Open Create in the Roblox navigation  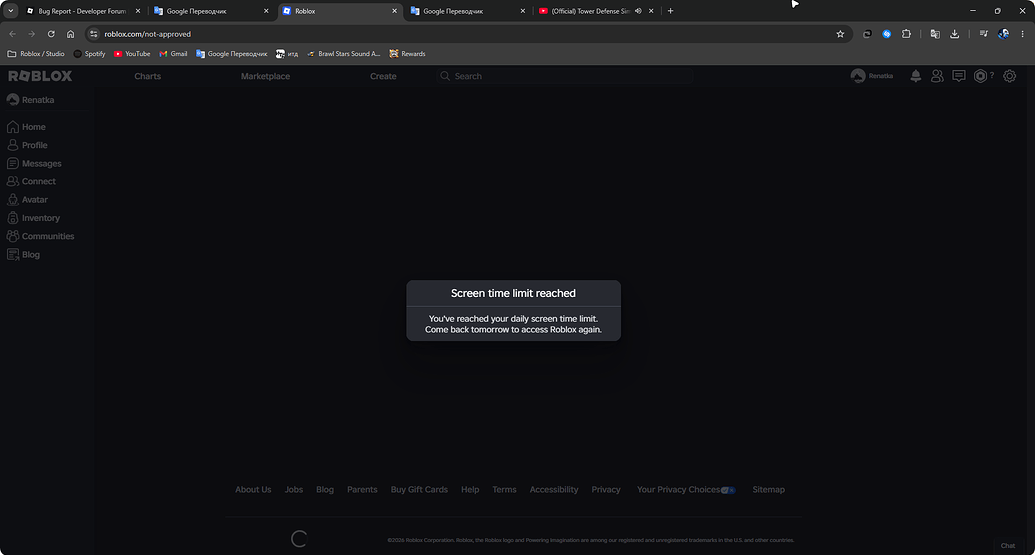pyautogui.click(x=383, y=76)
